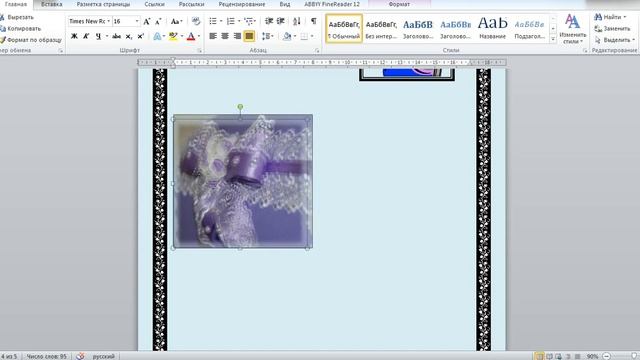This screenshot has height=360, width=640.
Task: Open ABBYY FineReader 12 tab
Action: pos(332,4)
